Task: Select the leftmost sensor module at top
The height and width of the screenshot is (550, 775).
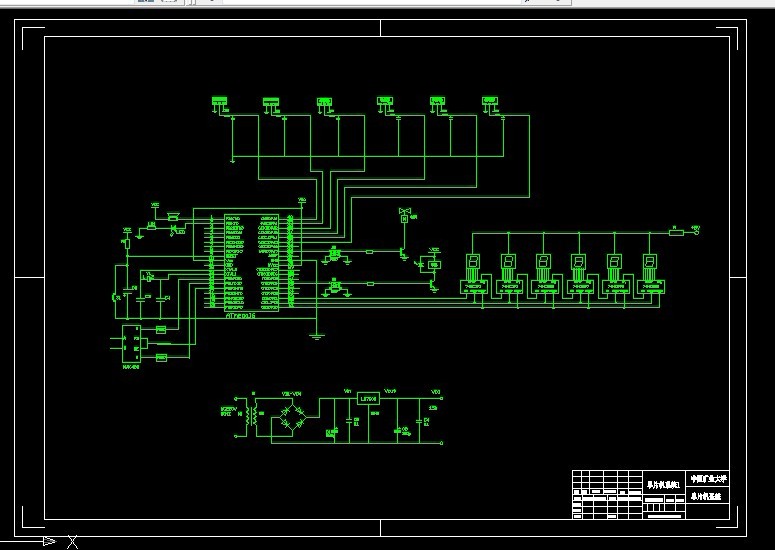Action: tap(219, 101)
